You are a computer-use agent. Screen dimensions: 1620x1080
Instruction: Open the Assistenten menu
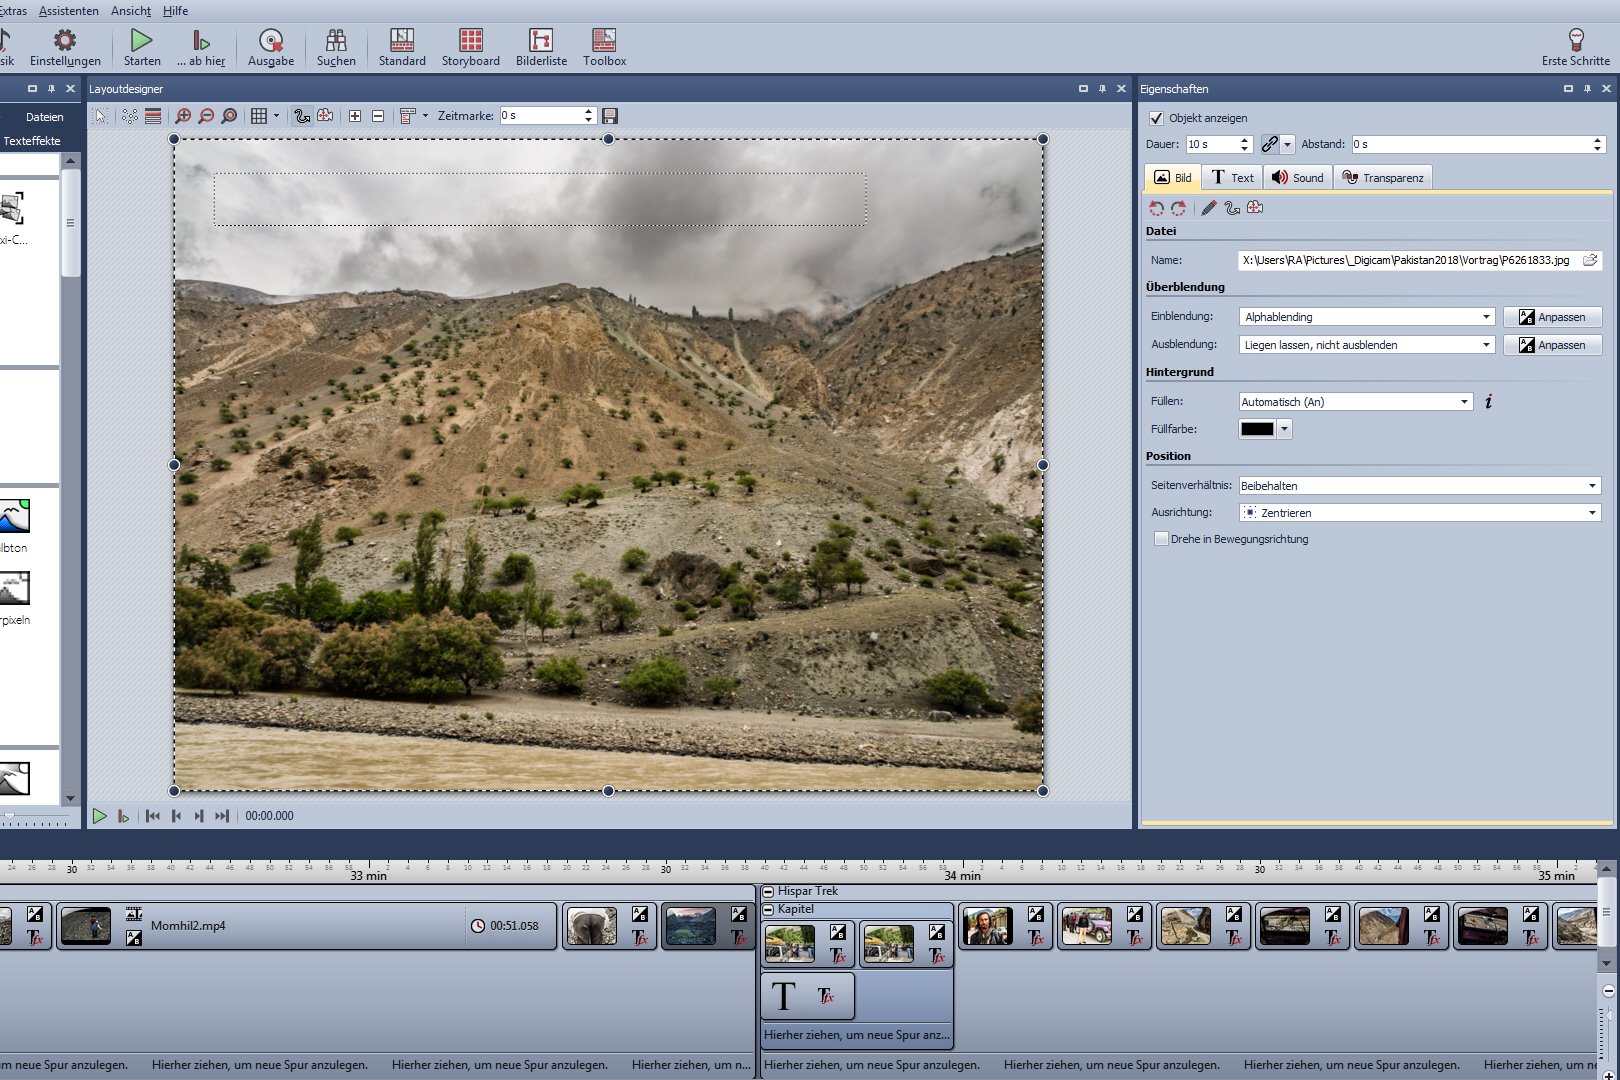pos(69,11)
